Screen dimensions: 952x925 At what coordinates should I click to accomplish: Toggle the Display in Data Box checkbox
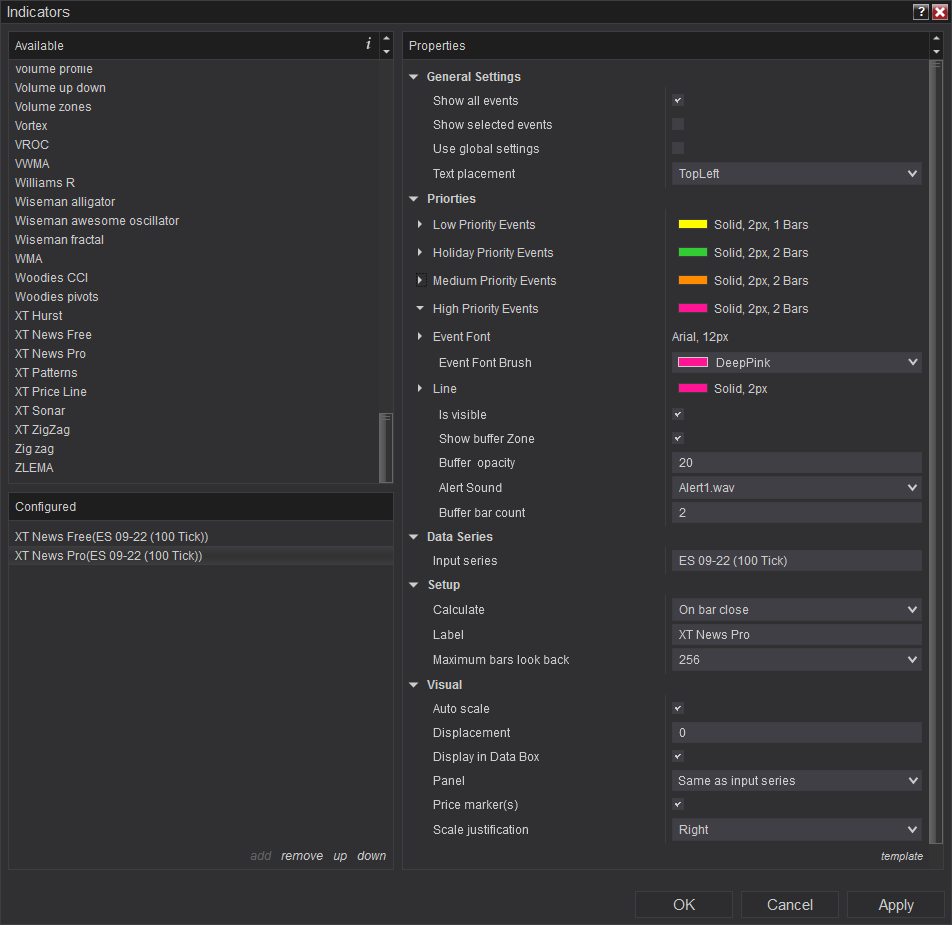click(678, 756)
